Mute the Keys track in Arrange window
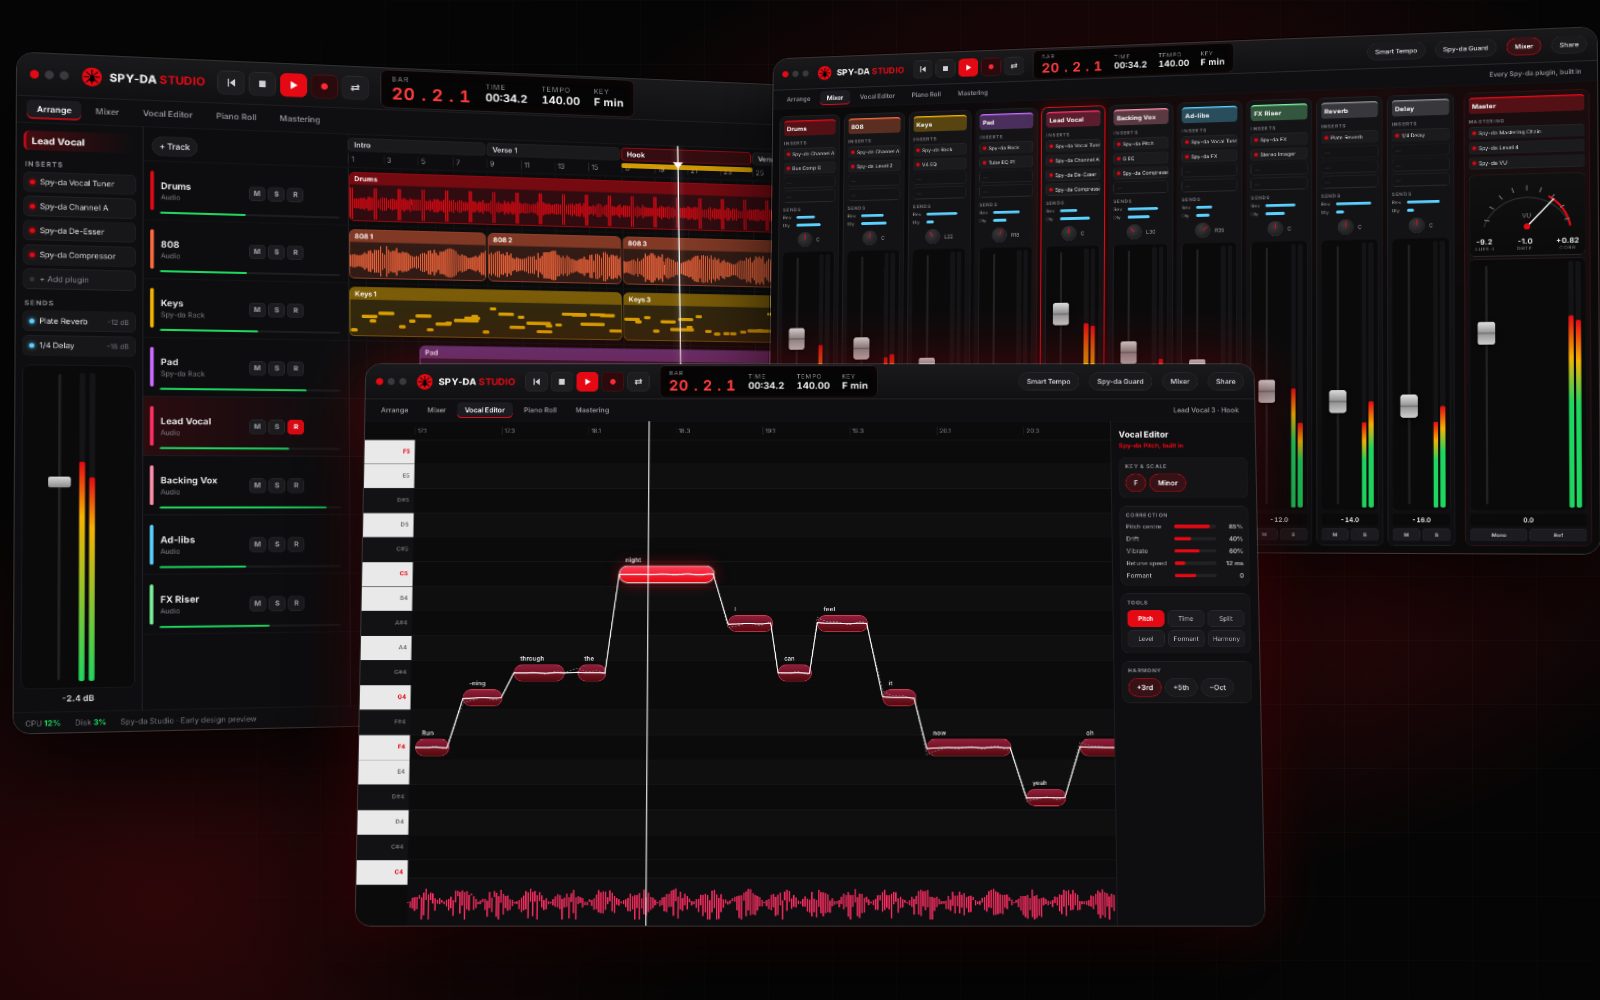 point(257,310)
